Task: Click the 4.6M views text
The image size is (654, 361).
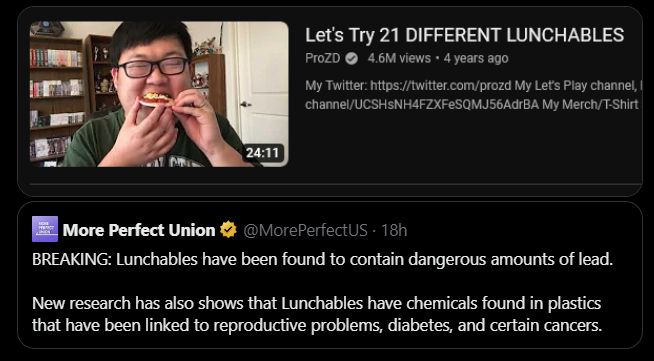Action: [399, 58]
